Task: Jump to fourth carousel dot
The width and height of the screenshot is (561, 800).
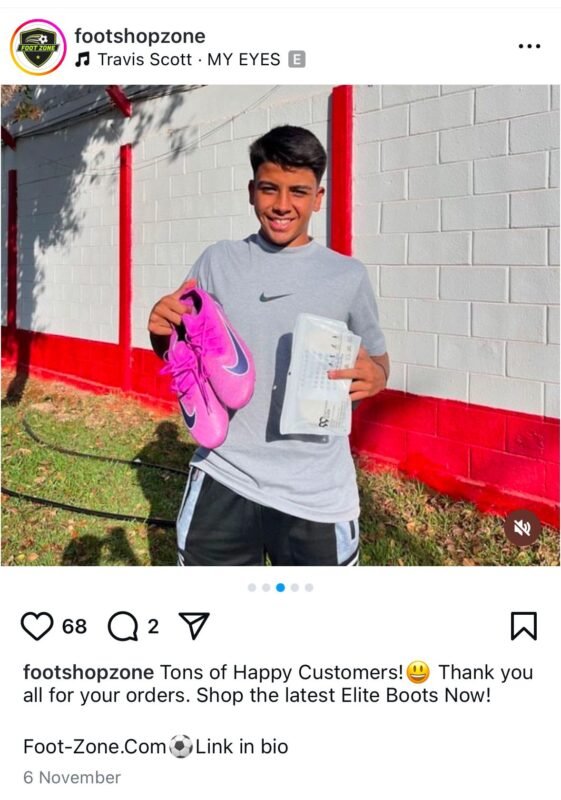Action: click(x=295, y=588)
